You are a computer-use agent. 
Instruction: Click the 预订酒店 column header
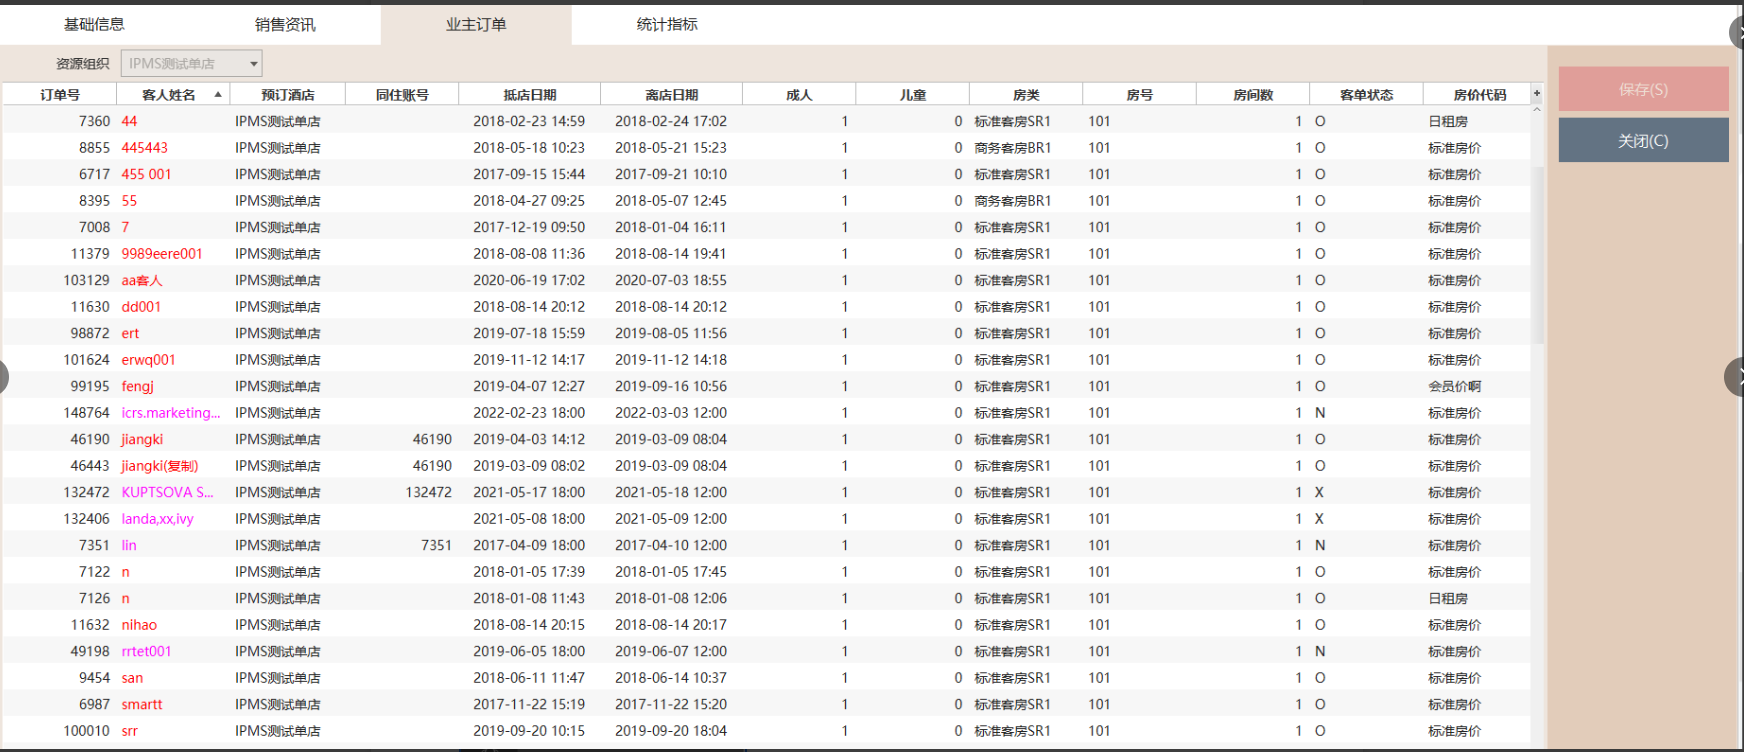coord(288,95)
